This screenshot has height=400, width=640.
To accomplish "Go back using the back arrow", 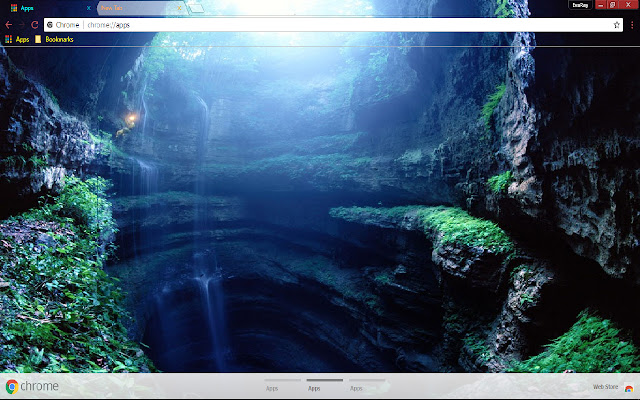I will tap(8, 25).
